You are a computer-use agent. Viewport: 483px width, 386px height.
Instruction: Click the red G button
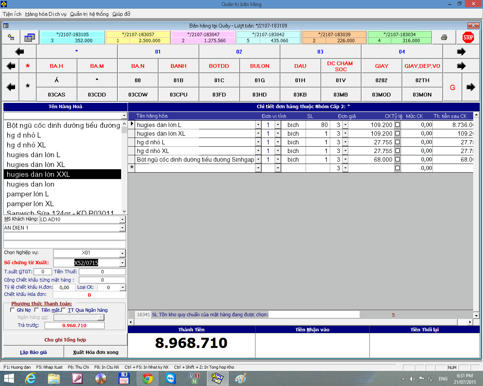coord(452,87)
